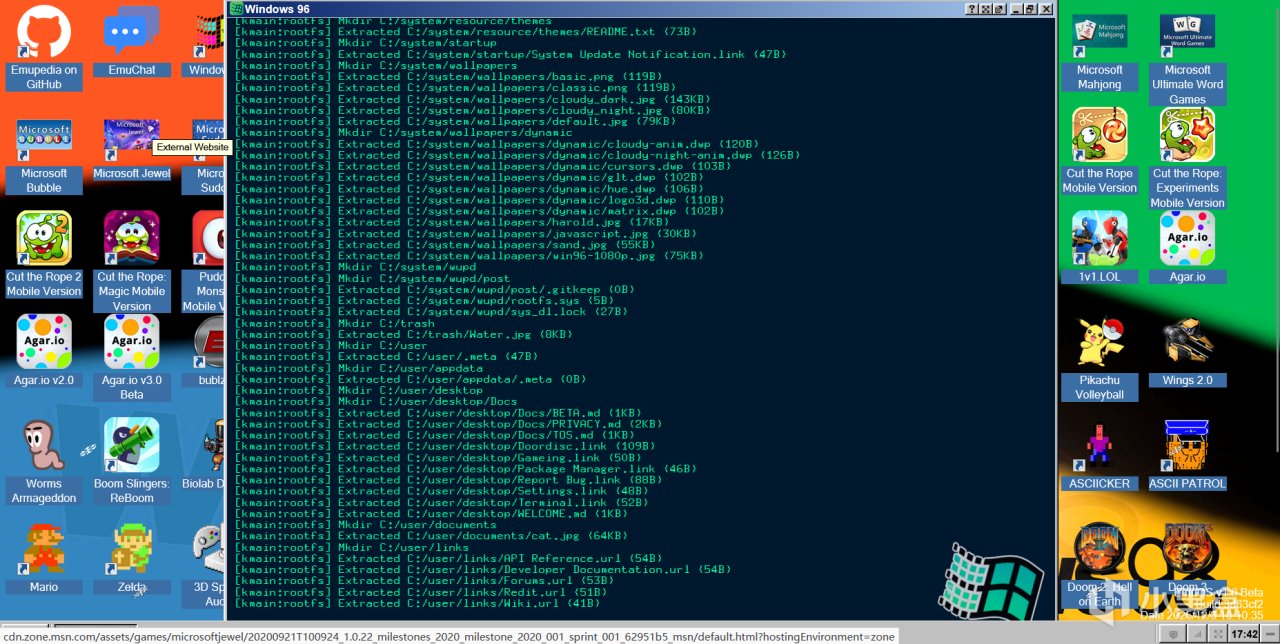The image size is (1280, 644).
Task: Open Cut the Rope 2 Mobile Version
Action: coord(43,254)
